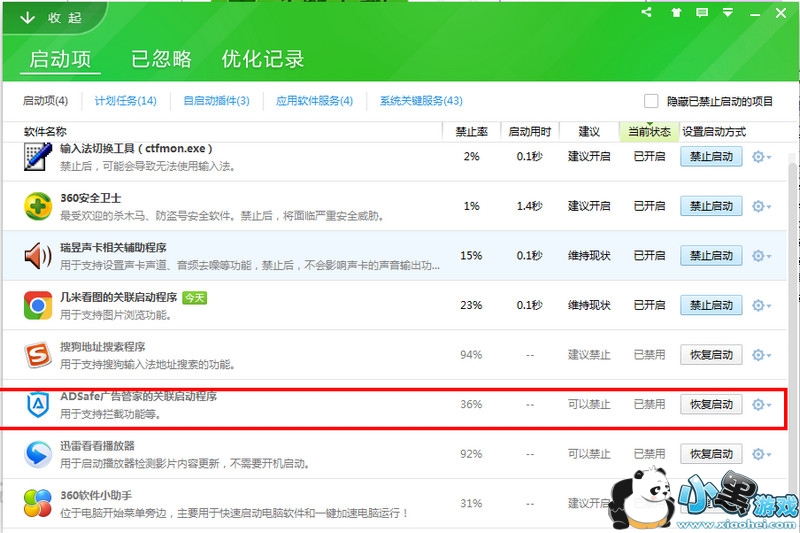800x533 pixels.
Task: Click the 迅雷看看播放器 icon
Action: (38, 454)
